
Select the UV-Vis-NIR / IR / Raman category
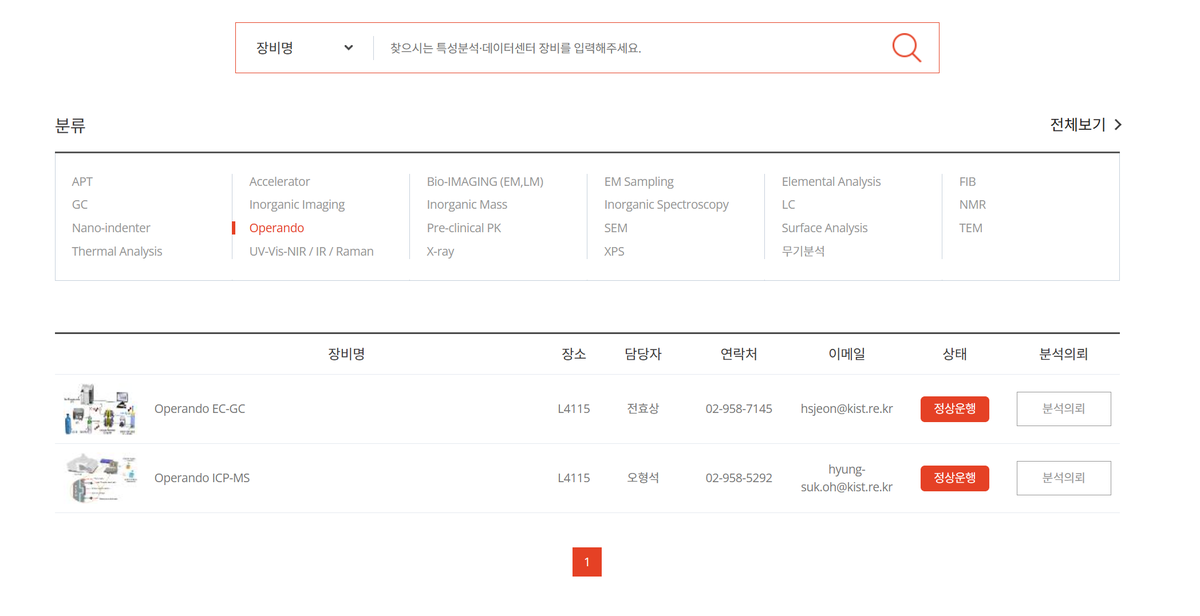coord(311,252)
